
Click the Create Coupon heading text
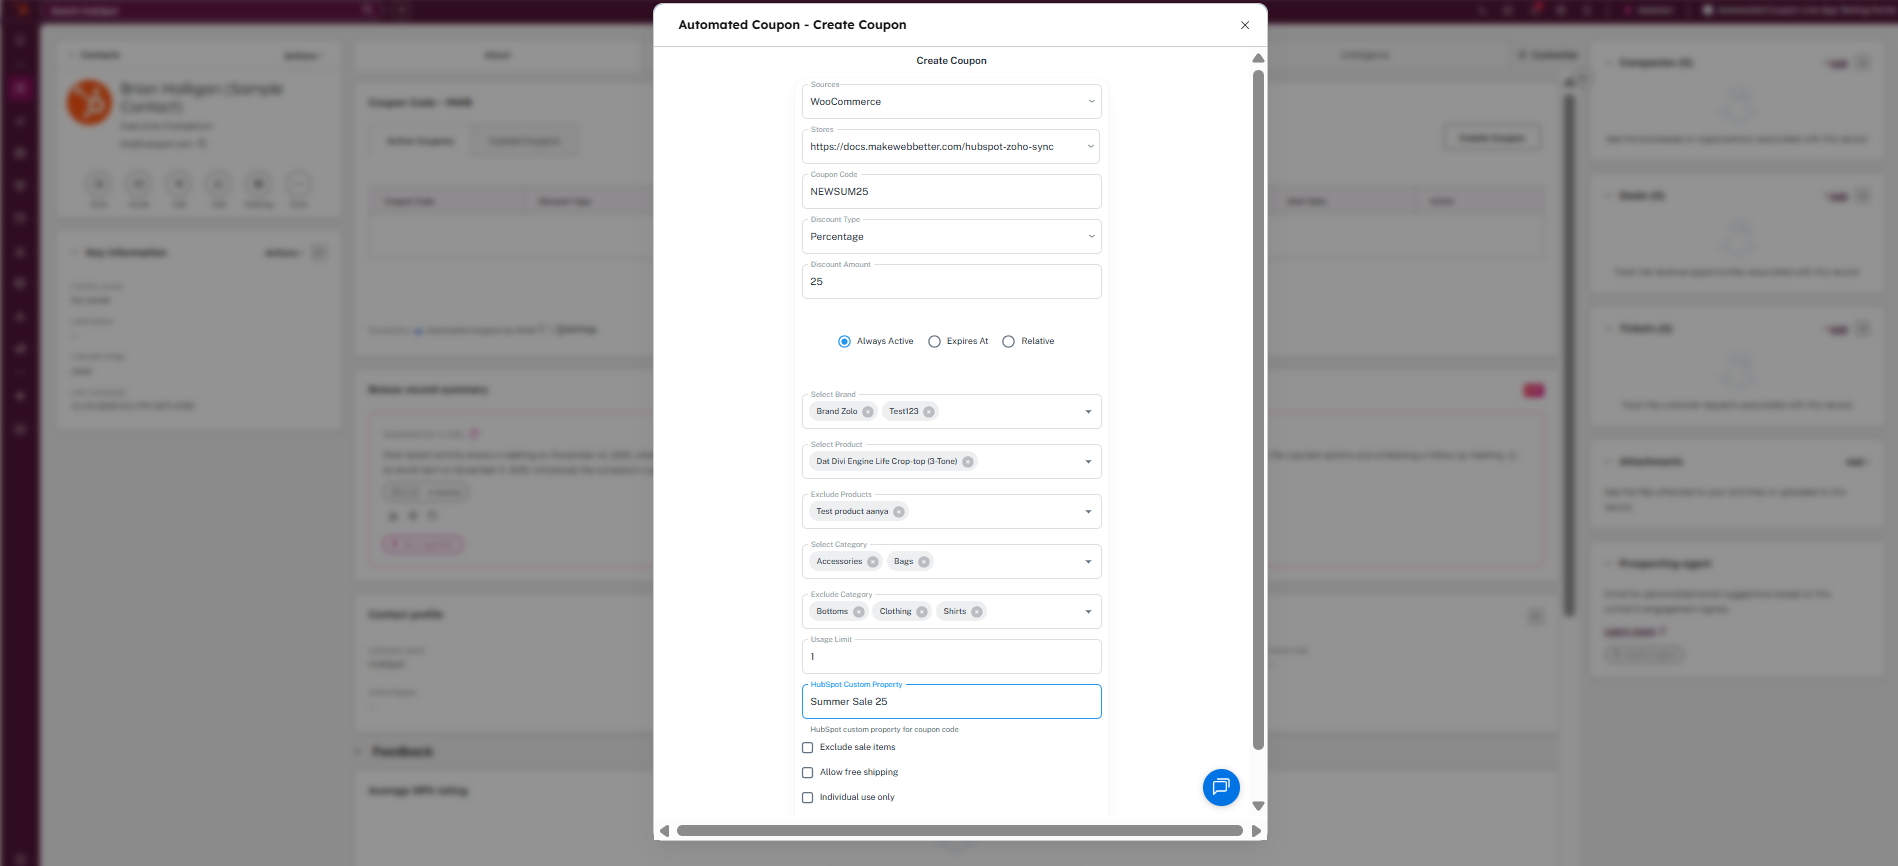(x=951, y=61)
